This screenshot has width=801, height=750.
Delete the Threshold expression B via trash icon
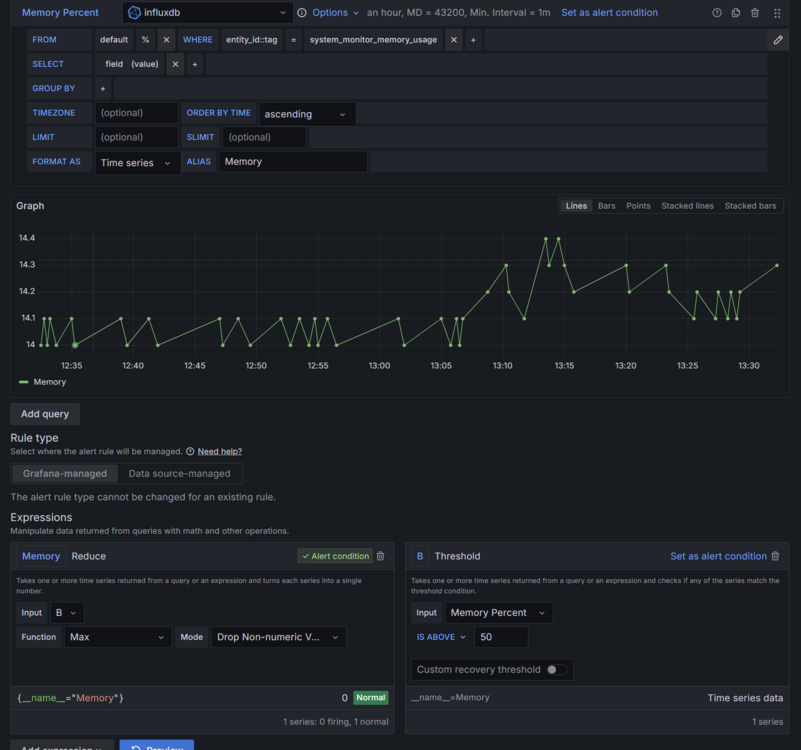click(775, 556)
